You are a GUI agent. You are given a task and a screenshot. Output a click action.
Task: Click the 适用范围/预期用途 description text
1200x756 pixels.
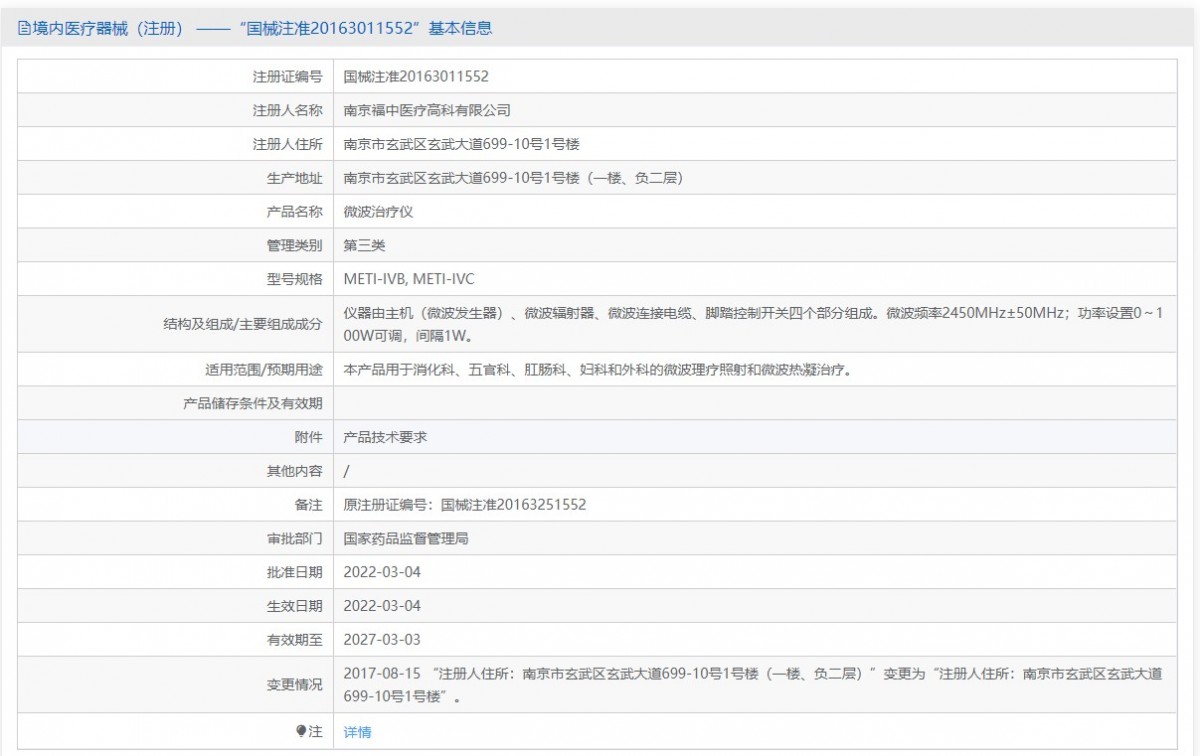pos(597,369)
